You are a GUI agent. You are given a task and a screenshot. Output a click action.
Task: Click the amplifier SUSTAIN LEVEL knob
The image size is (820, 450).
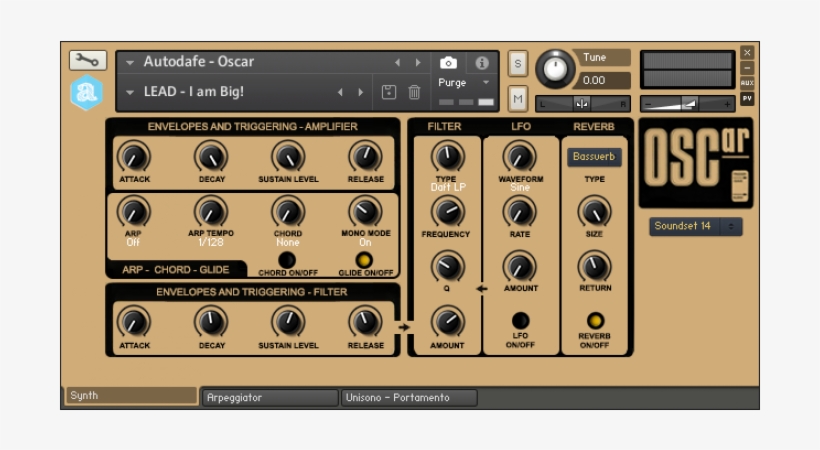point(288,157)
